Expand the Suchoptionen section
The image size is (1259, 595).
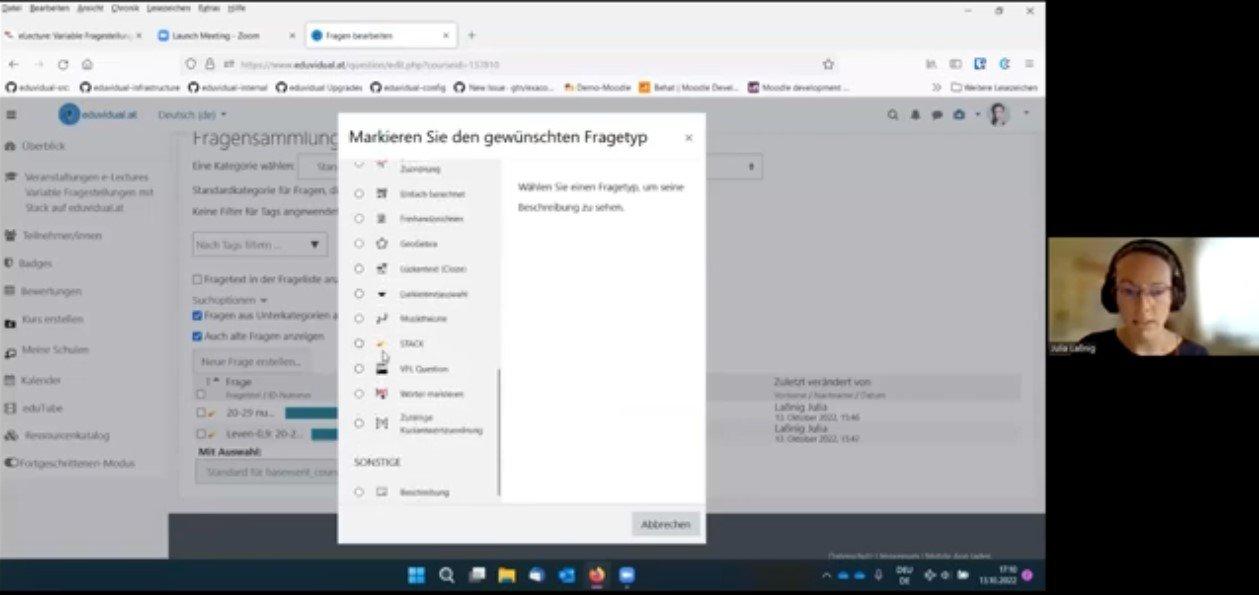click(x=230, y=300)
